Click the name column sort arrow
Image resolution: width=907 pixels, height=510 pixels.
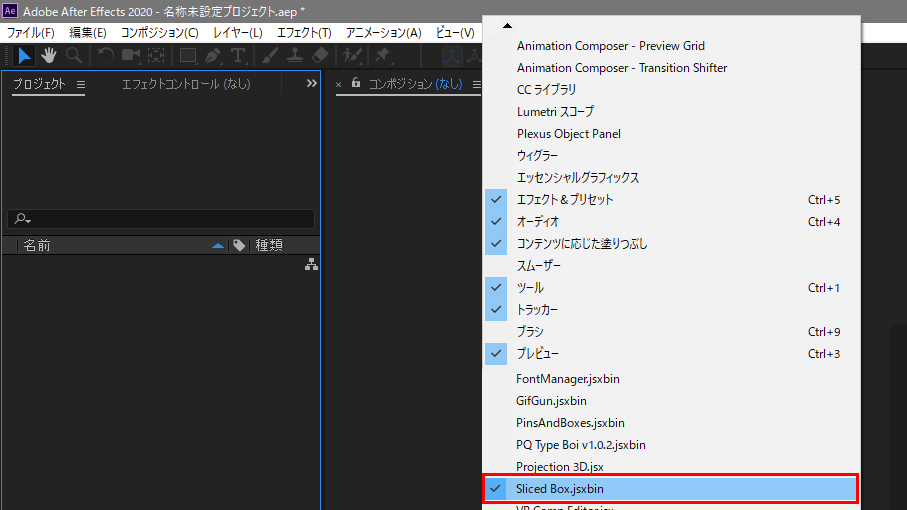click(217, 246)
